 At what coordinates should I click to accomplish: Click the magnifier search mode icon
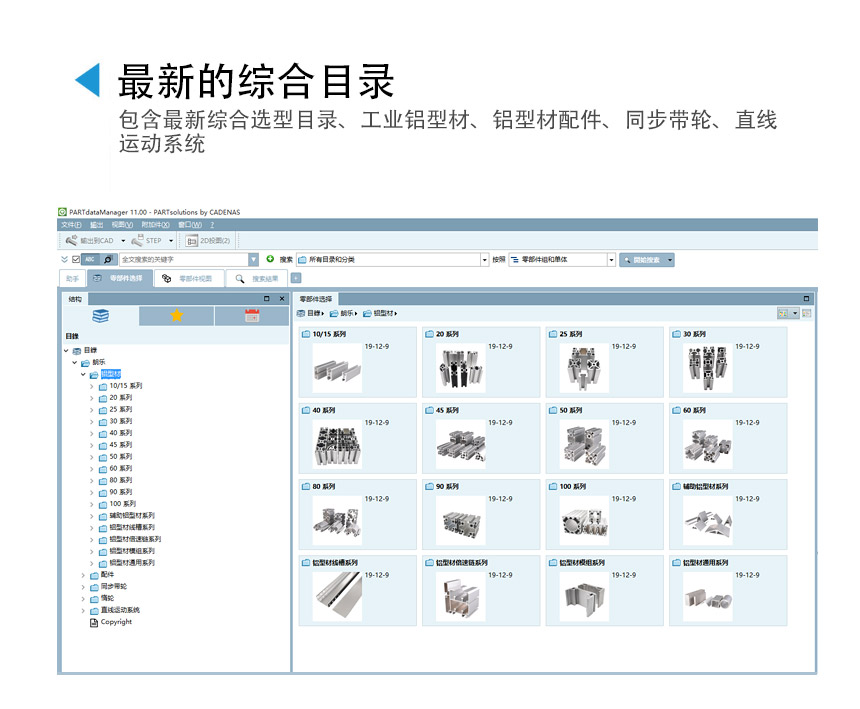(108, 260)
